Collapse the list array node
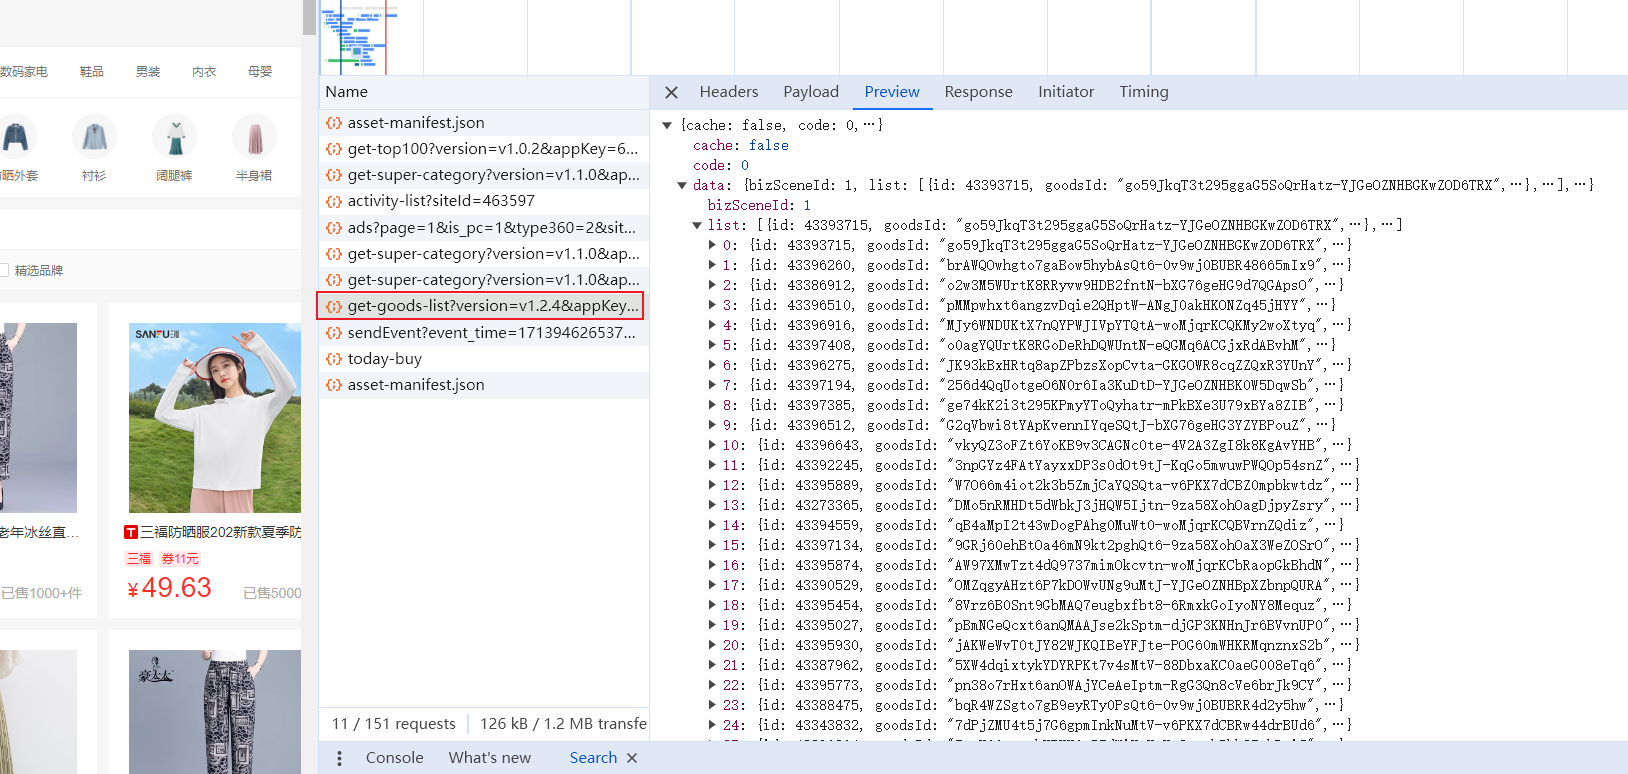Viewport: 1628px width, 774px height. (697, 225)
